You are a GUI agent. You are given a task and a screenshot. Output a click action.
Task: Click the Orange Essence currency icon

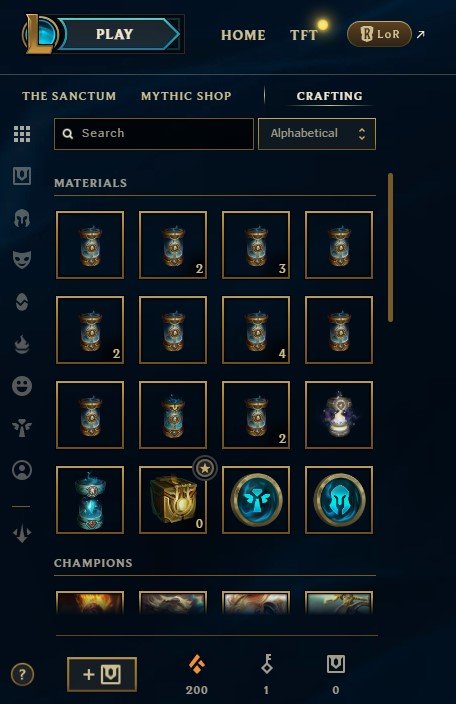(197, 664)
